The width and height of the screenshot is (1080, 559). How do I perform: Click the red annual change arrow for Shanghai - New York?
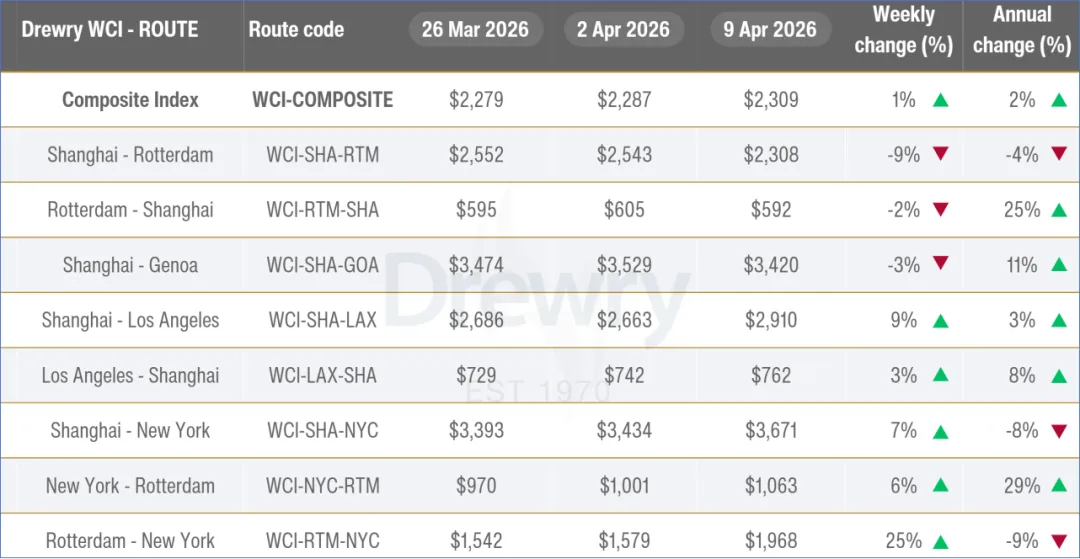(1059, 431)
